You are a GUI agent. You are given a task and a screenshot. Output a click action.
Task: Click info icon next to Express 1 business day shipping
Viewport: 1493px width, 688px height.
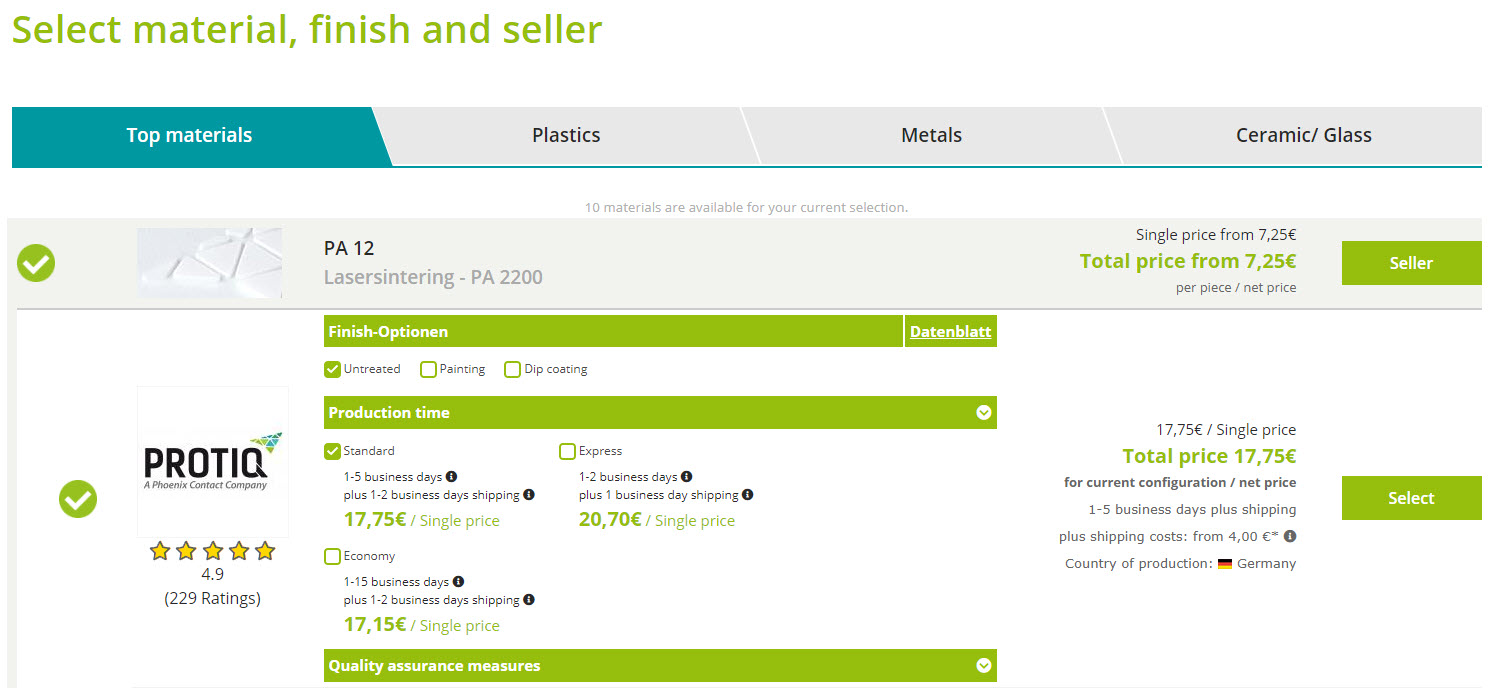(x=748, y=495)
